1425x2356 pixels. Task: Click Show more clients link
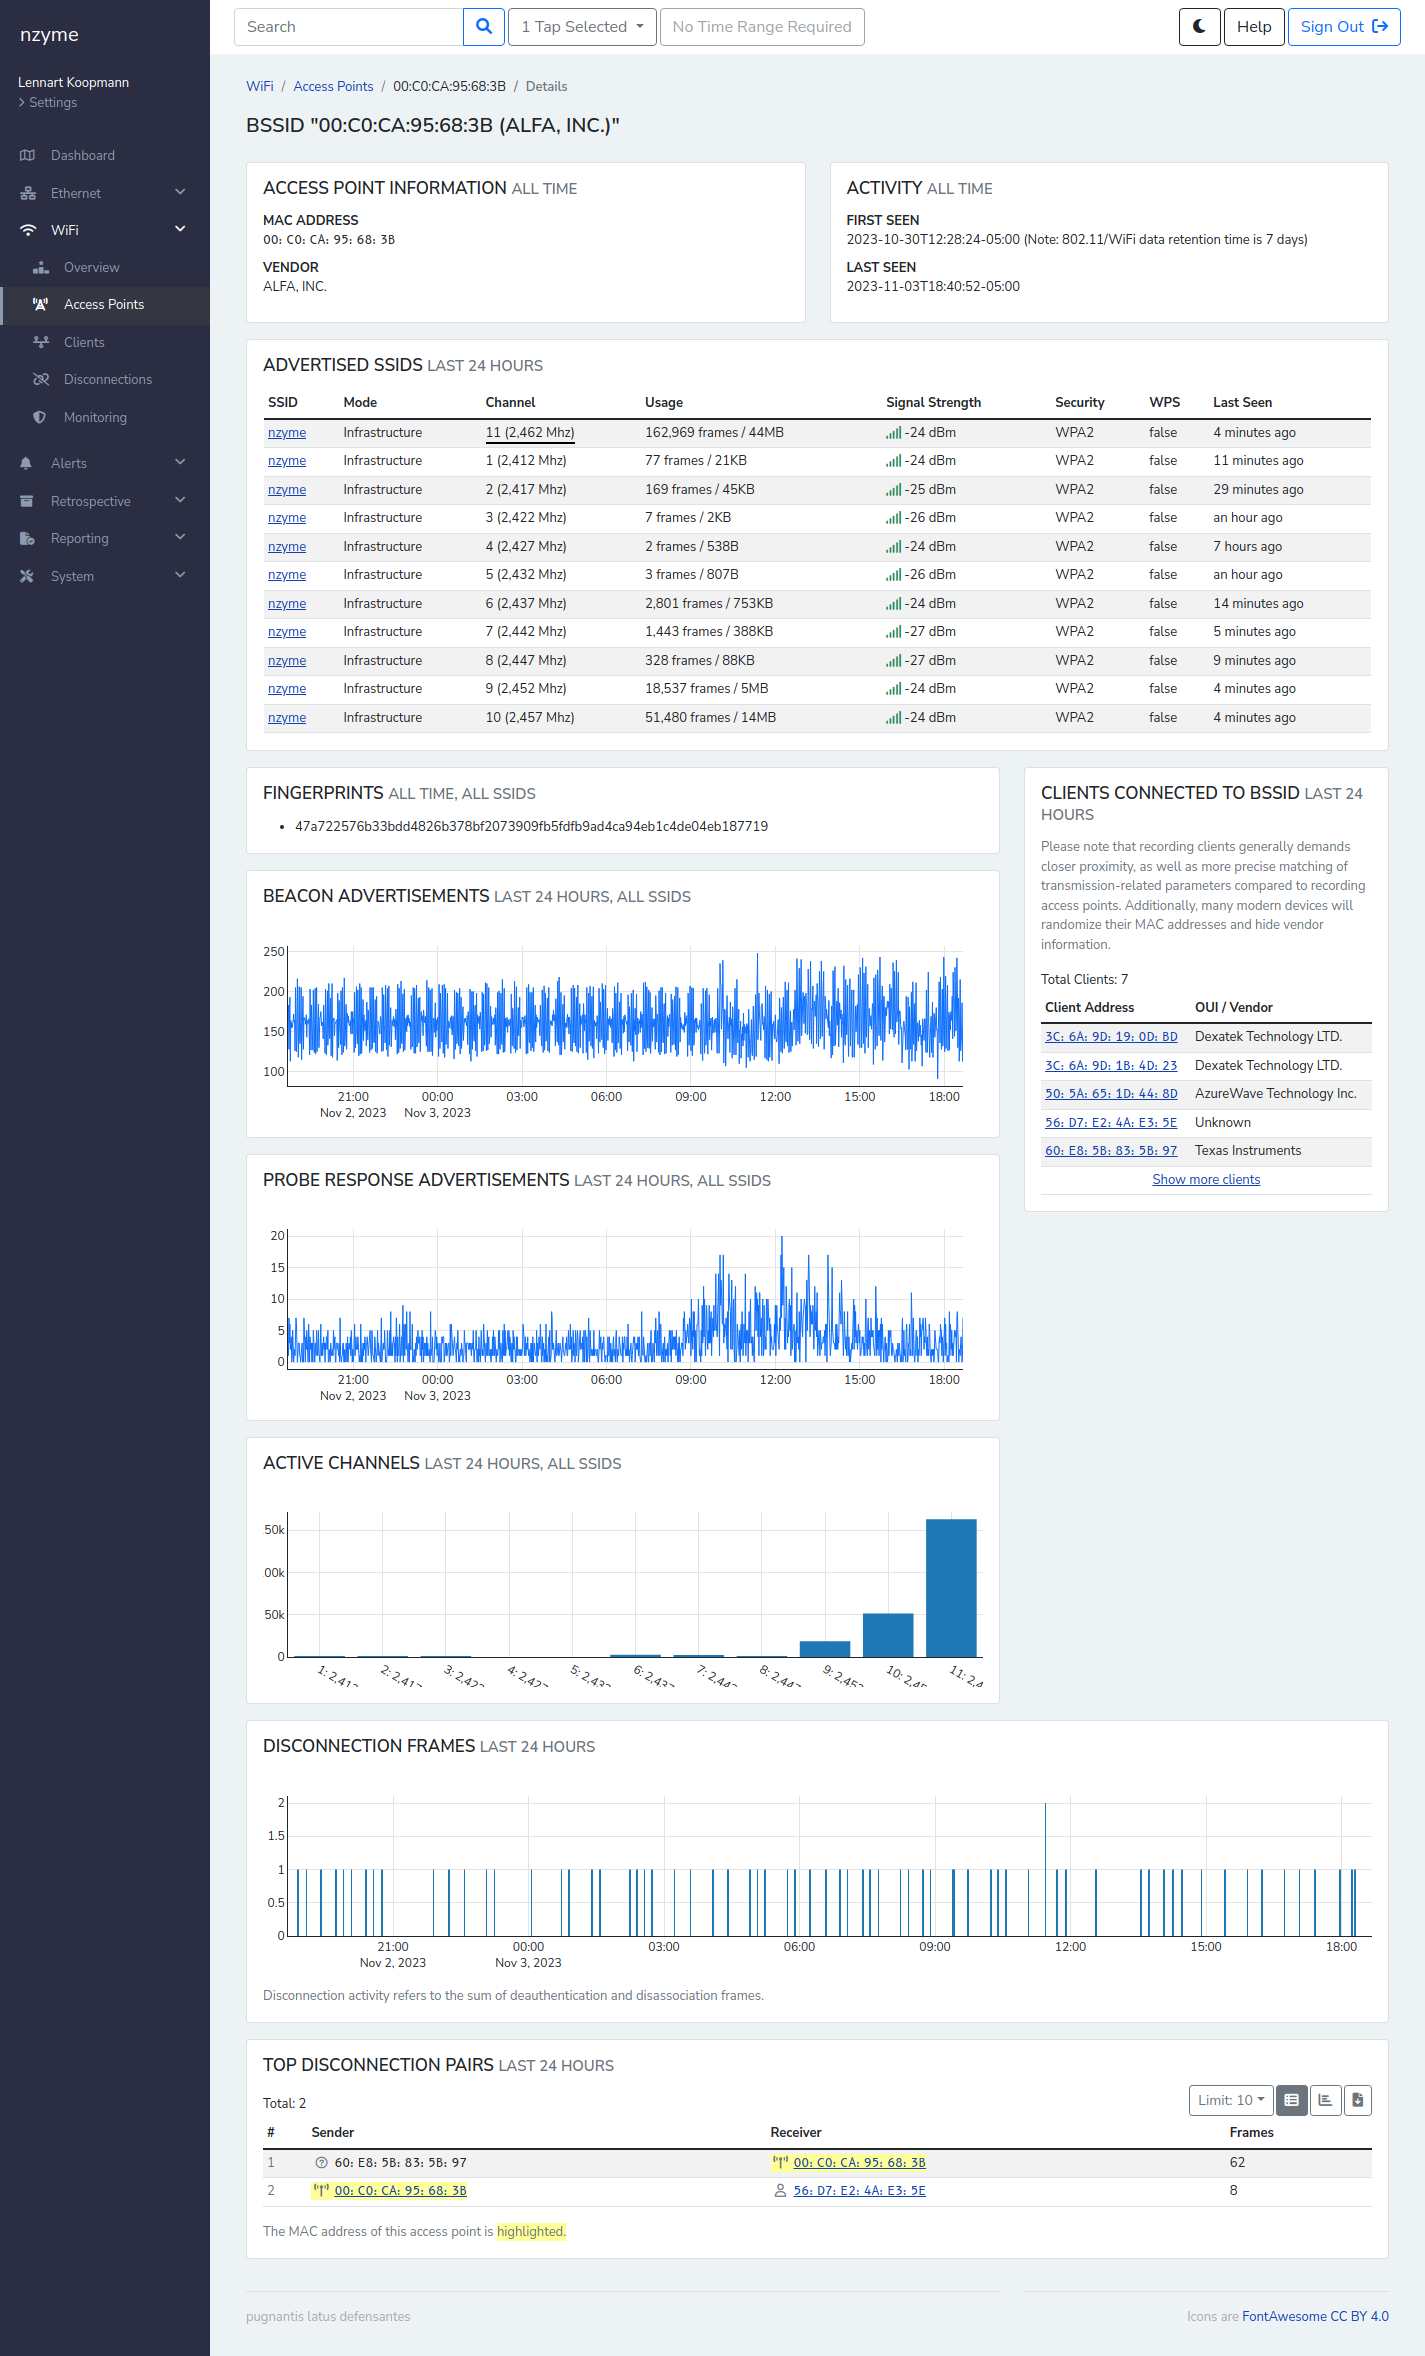[x=1206, y=1180]
